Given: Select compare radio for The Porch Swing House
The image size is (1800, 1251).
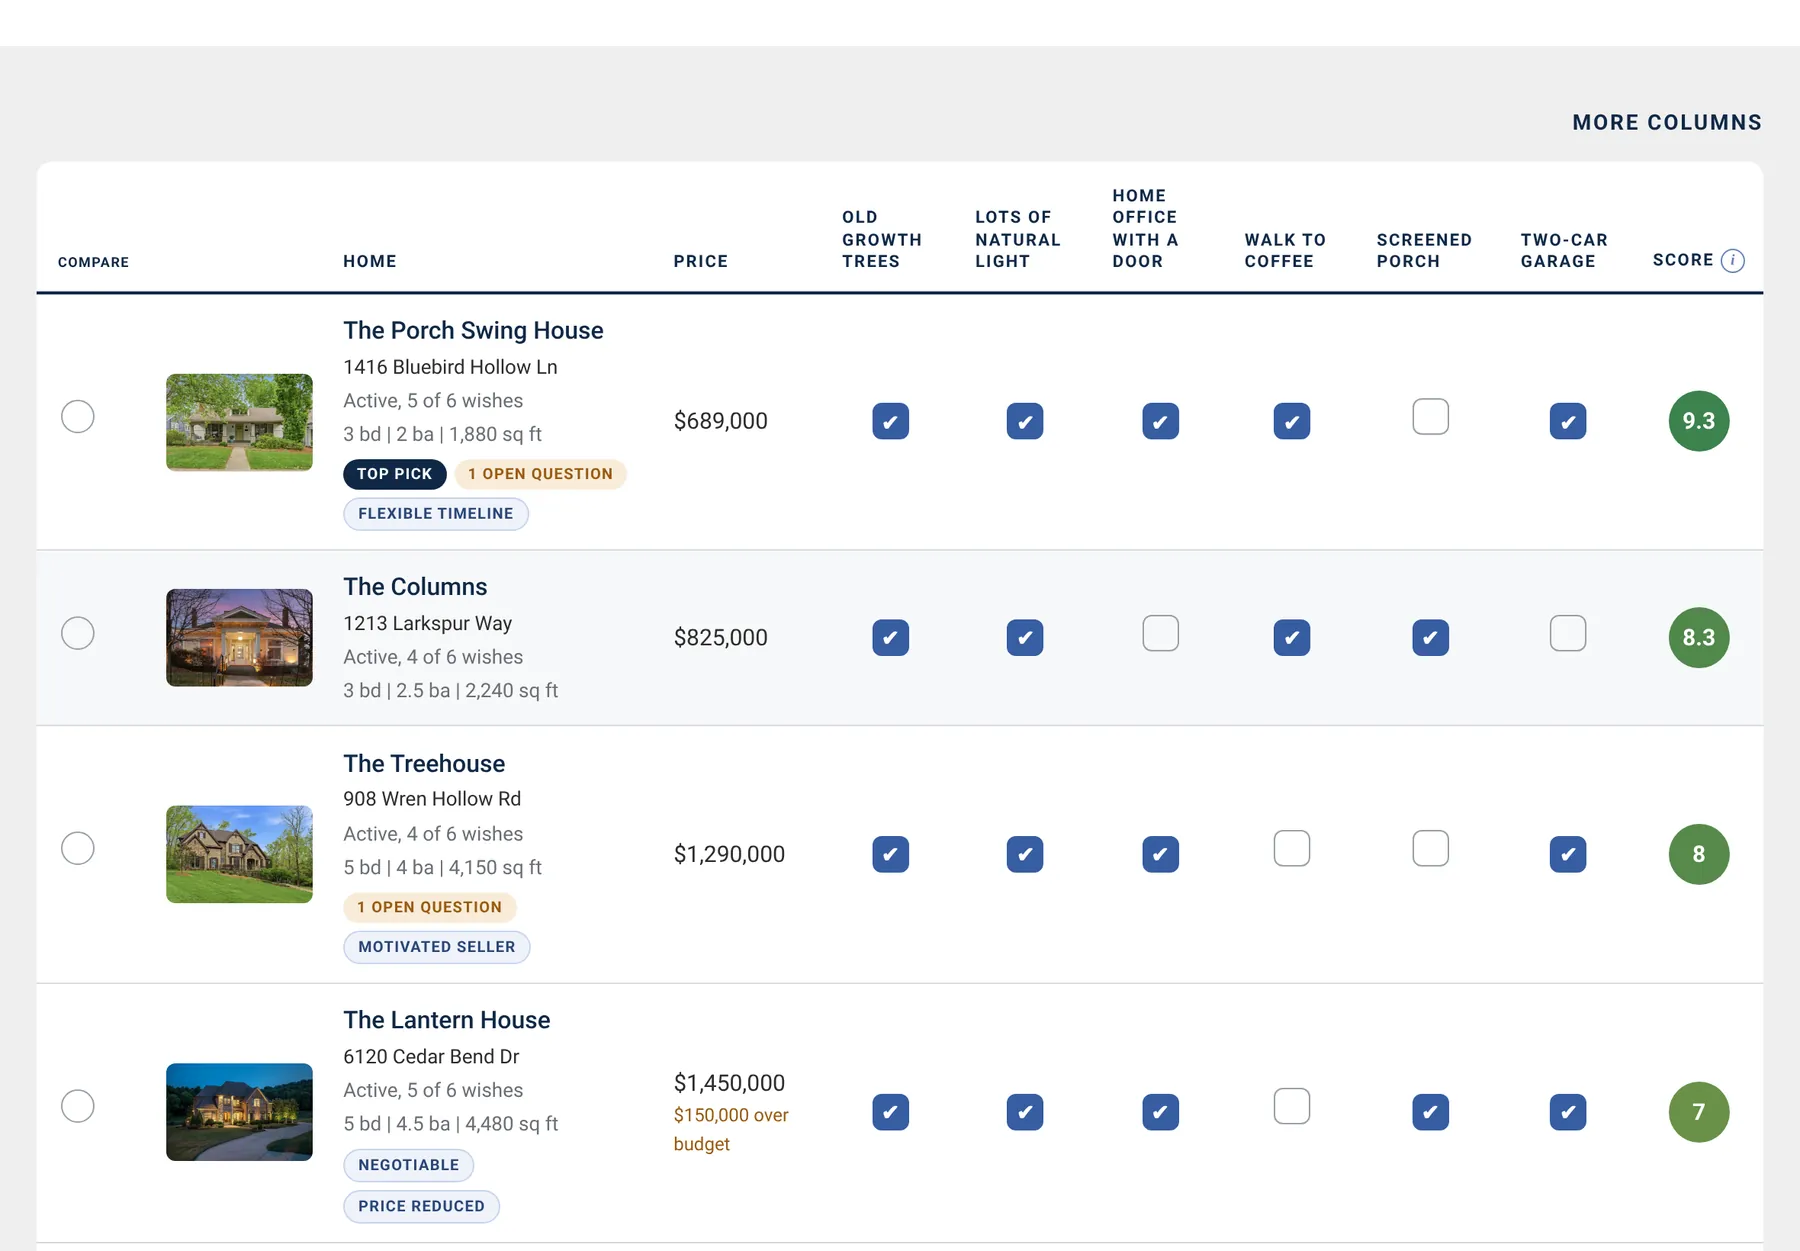Looking at the screenshot, I should [x=78, y=416].
